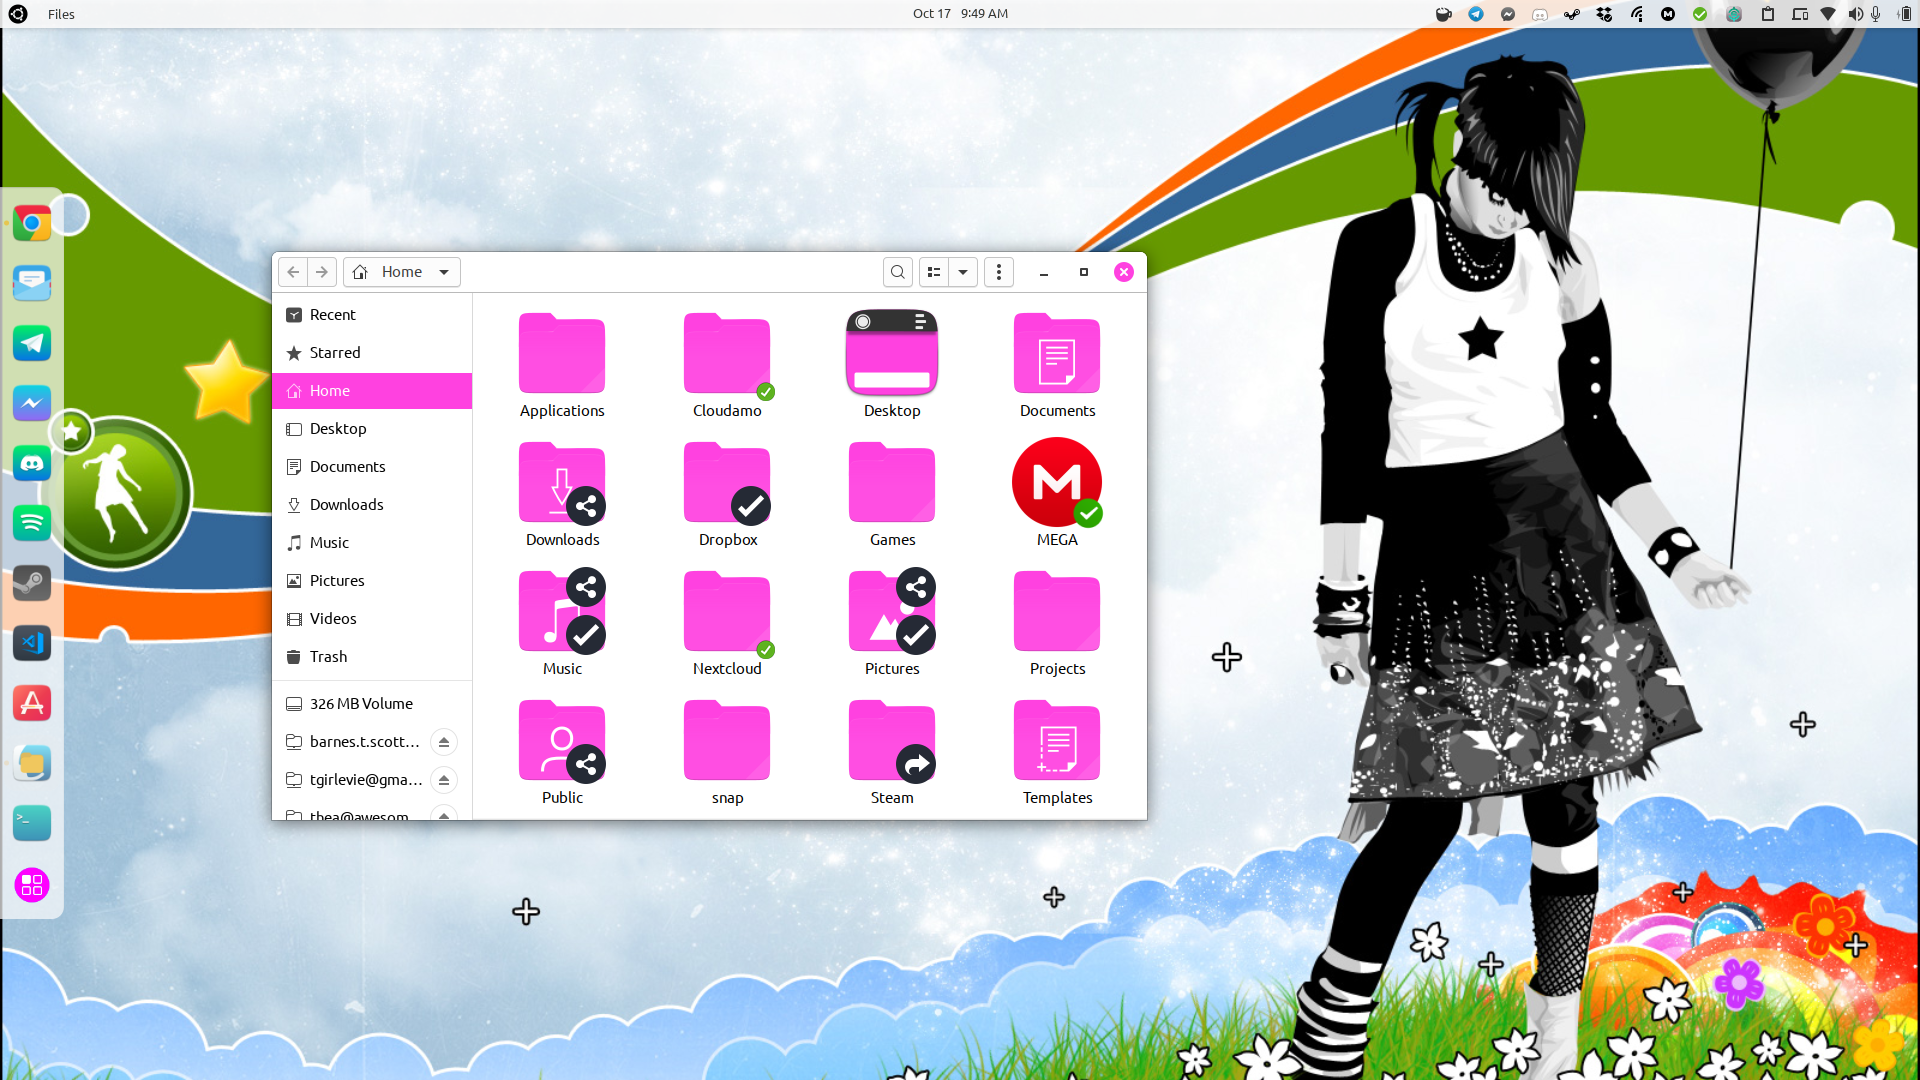Click the search magnifier button
Viewport: 1920px width, 1080px height.
[x=898, y=272]
